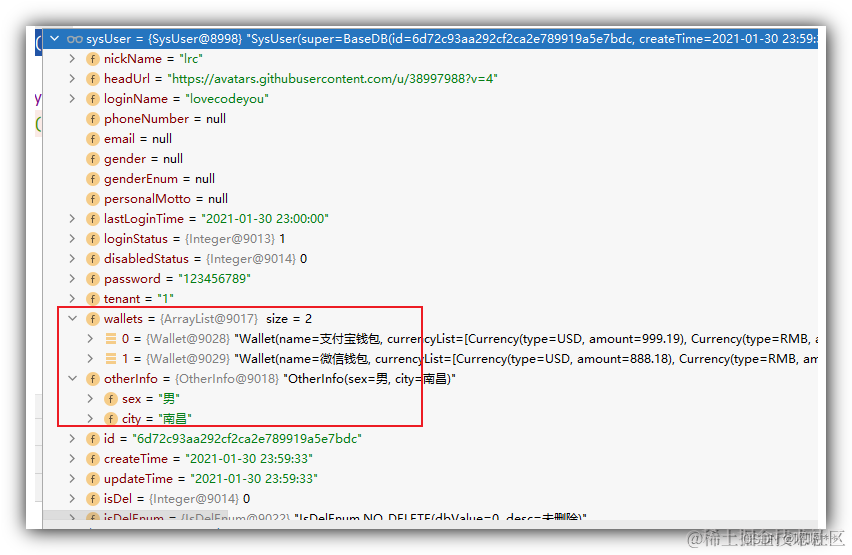This screenshot has height=555, width=852.
Task: Click the field icon beside personalMotto
Action: [93, 199]
